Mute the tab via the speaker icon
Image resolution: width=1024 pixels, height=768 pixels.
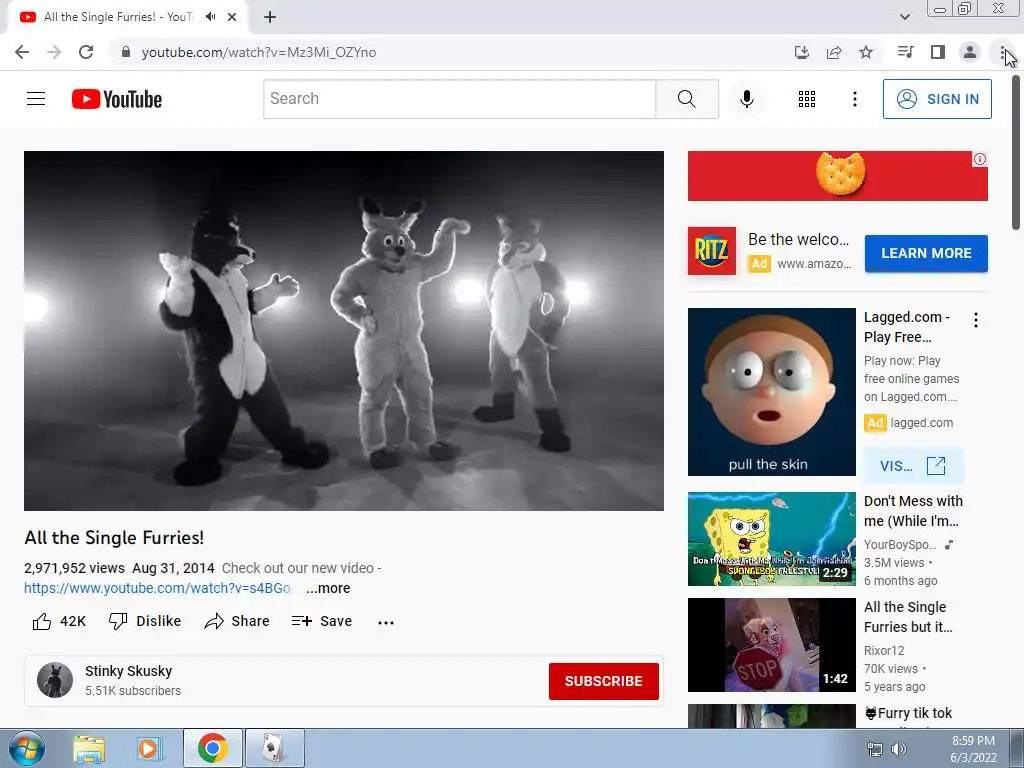(210, 17)
